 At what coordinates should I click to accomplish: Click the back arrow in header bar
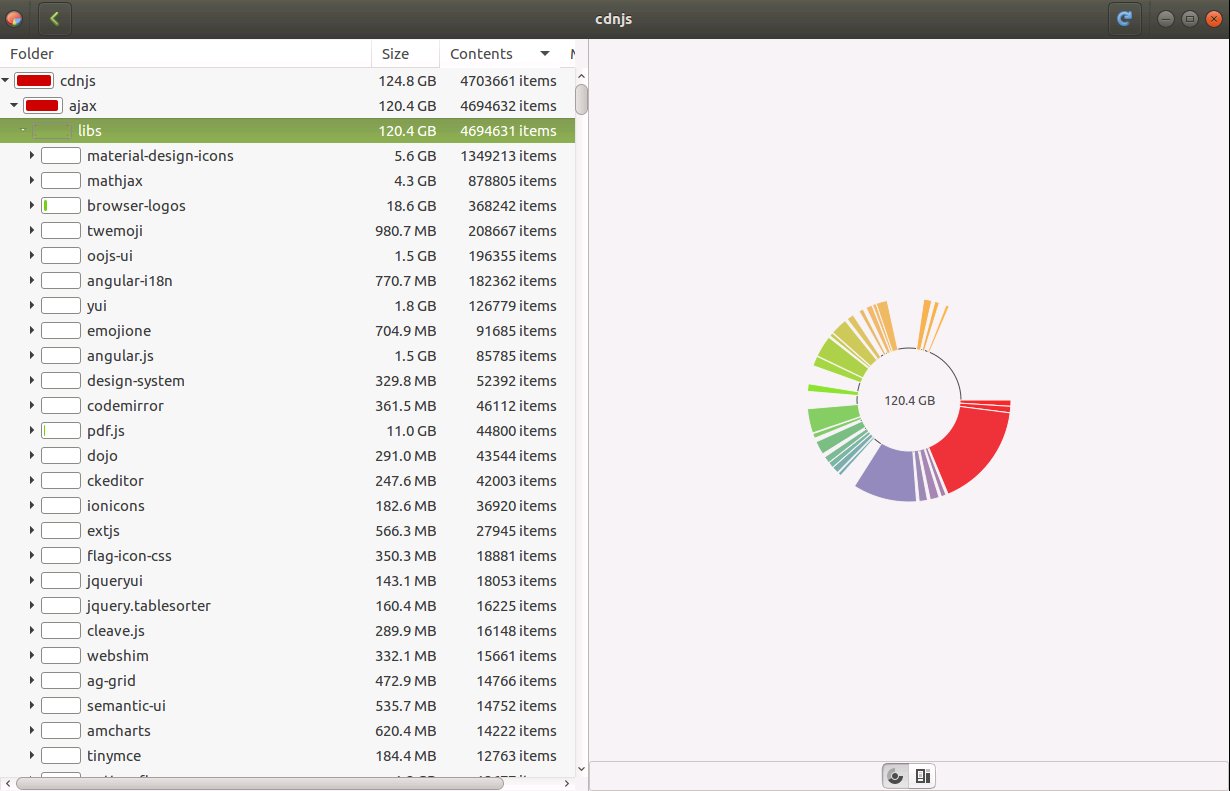pyautogui.click(x=55, y=18)
